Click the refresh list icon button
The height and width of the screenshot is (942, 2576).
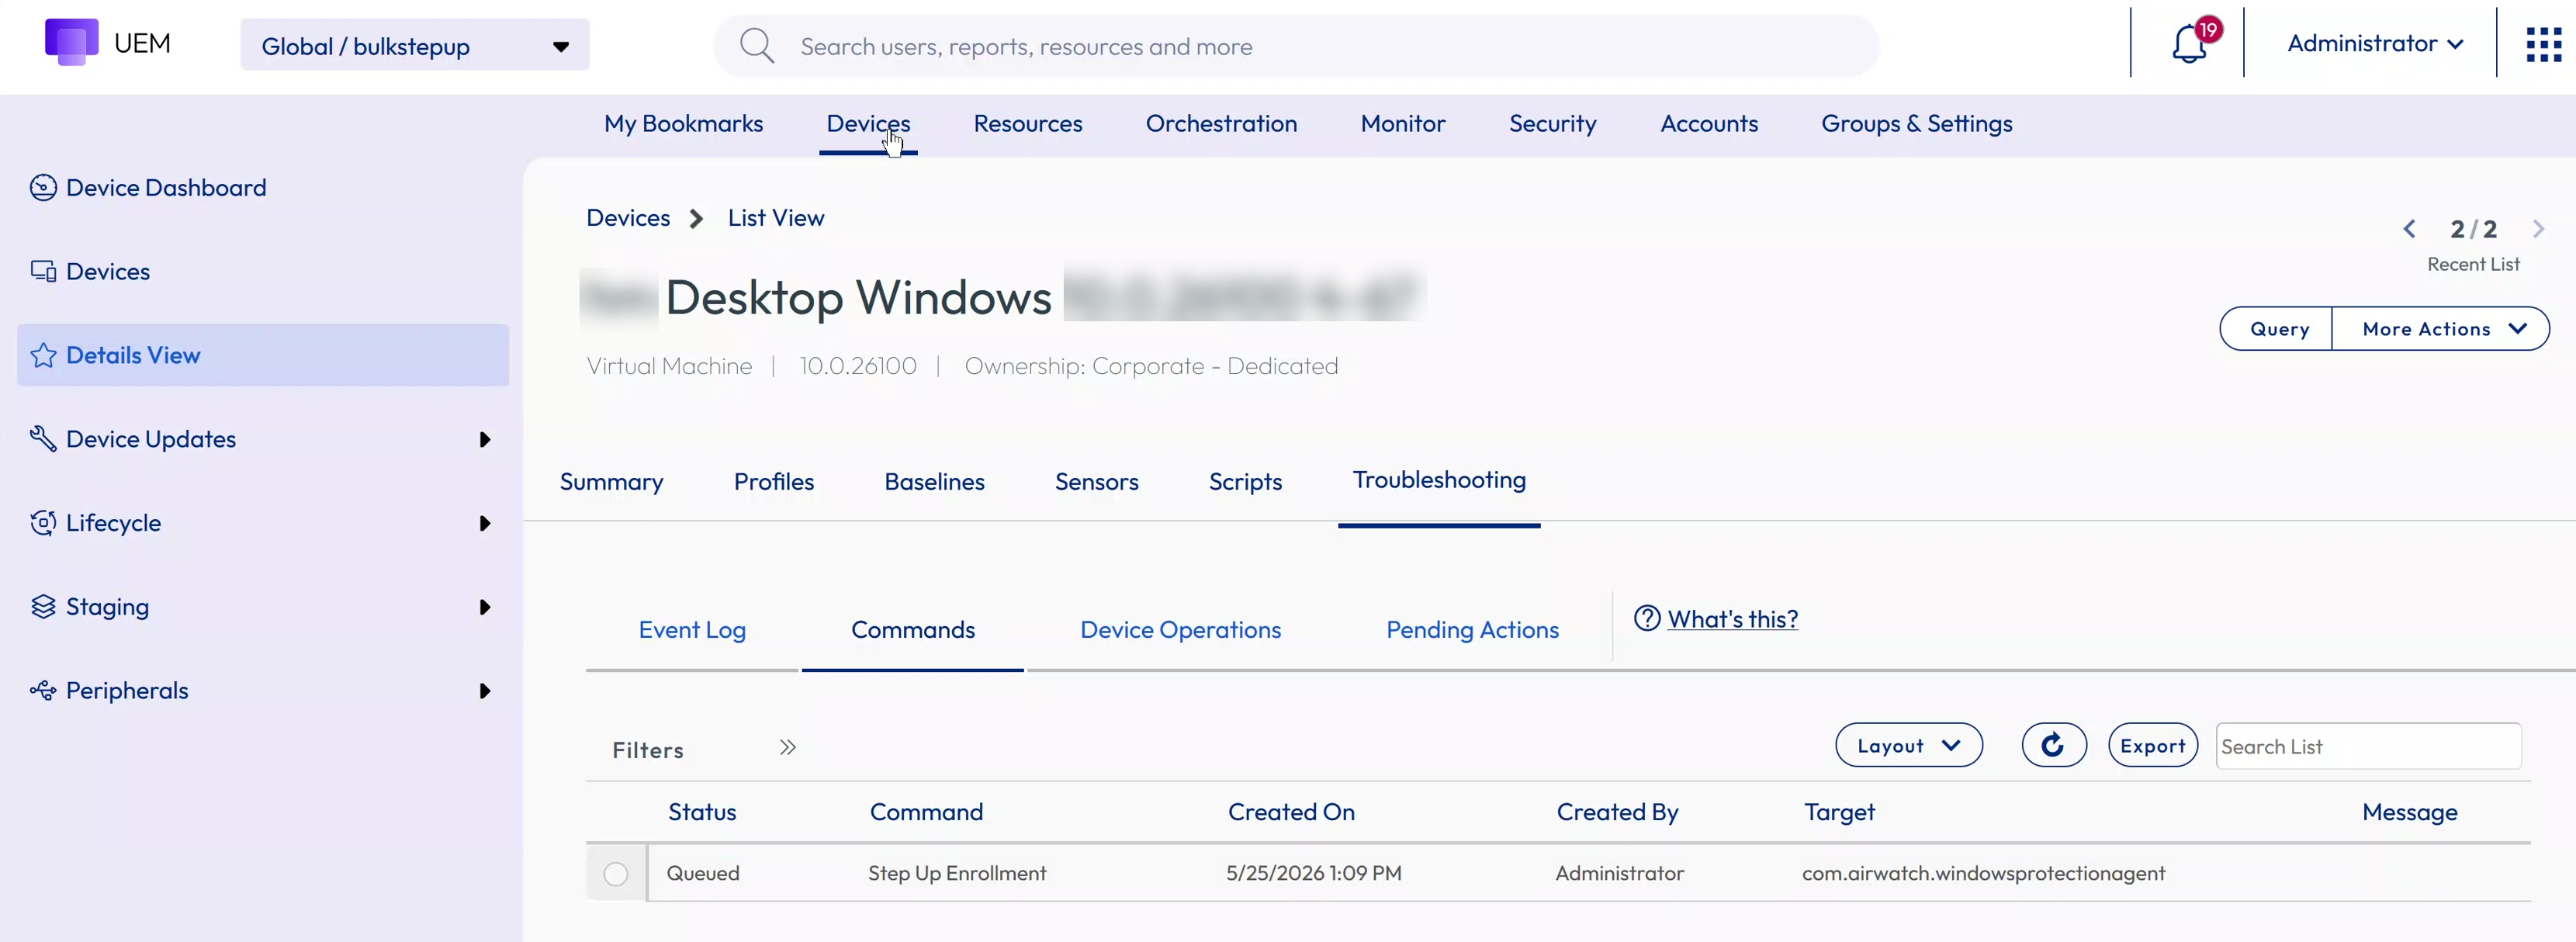point(2053,745)
